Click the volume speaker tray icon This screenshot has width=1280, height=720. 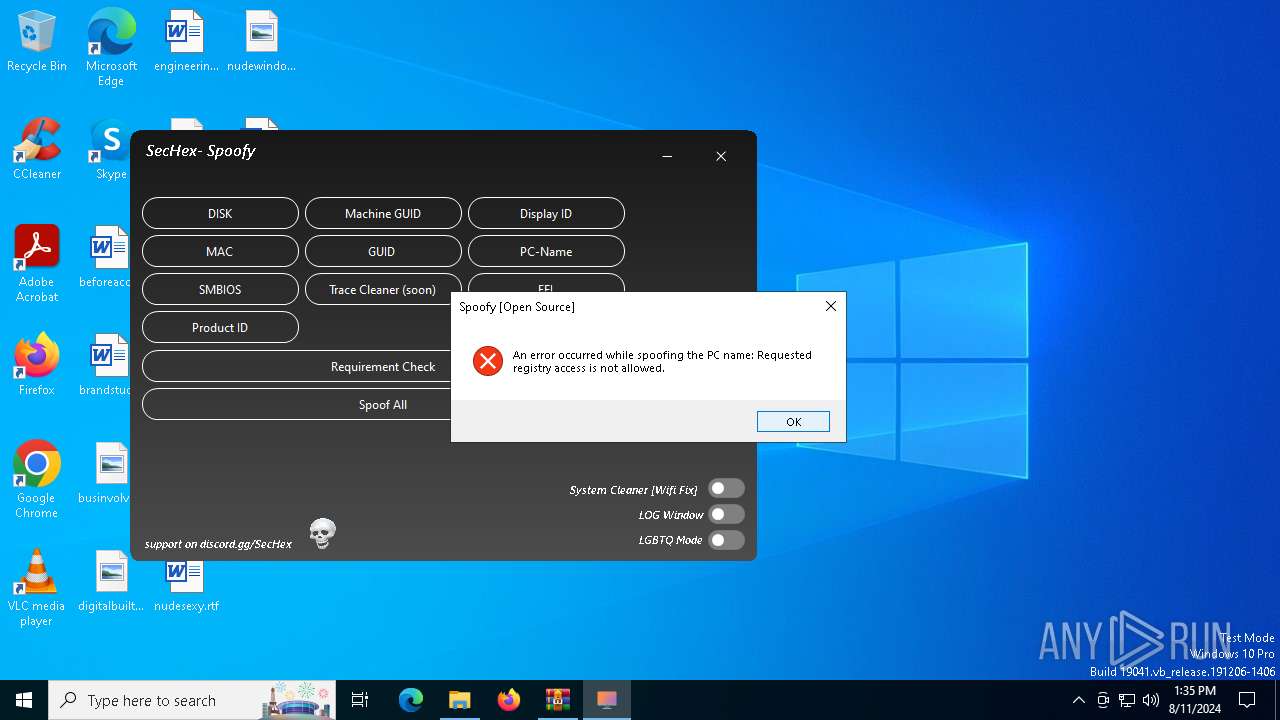pyautogui.click(x=1151, y=700)
